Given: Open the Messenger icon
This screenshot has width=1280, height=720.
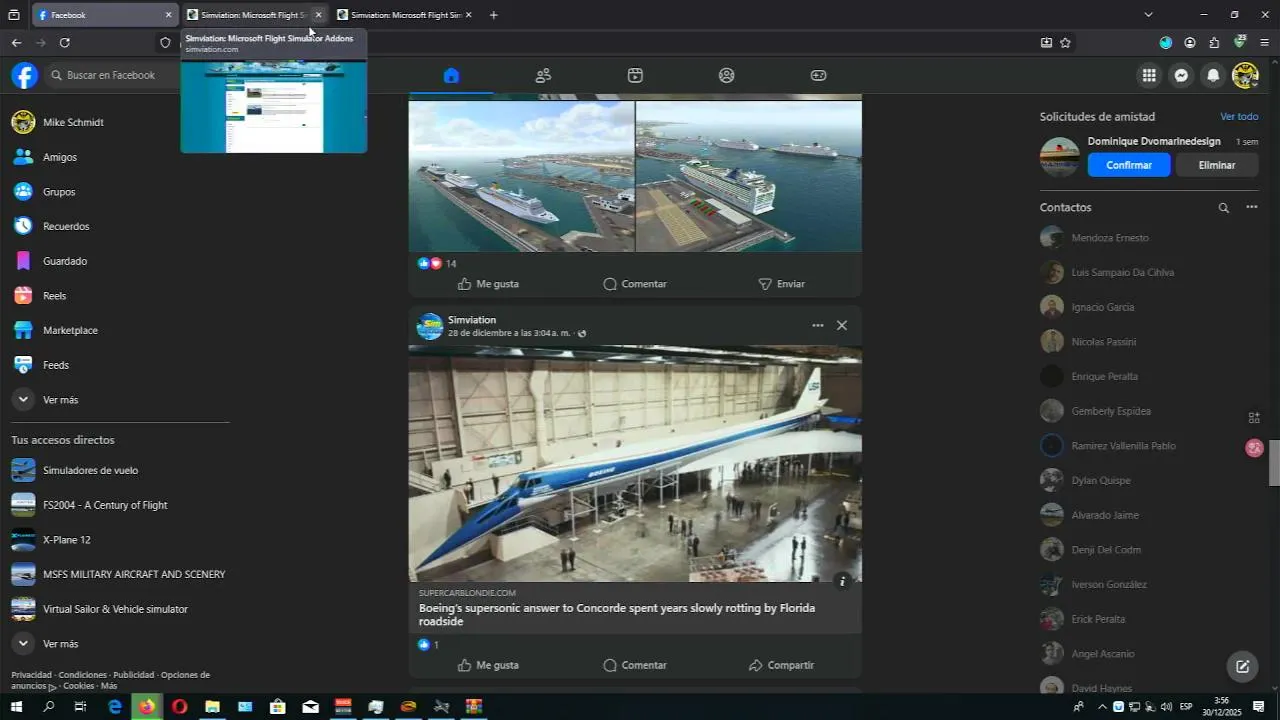Looking at the screenshot, I should [1181, 75].
